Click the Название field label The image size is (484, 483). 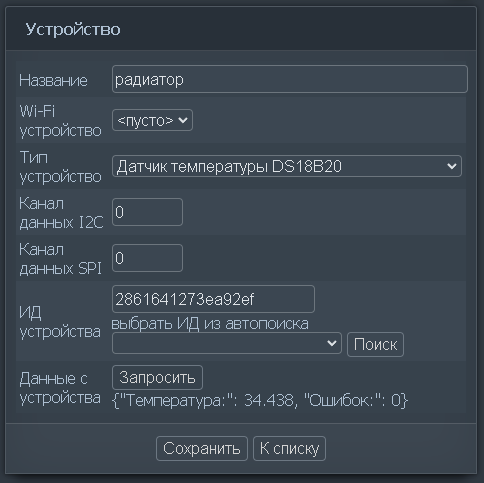click(x=53, y=80)
